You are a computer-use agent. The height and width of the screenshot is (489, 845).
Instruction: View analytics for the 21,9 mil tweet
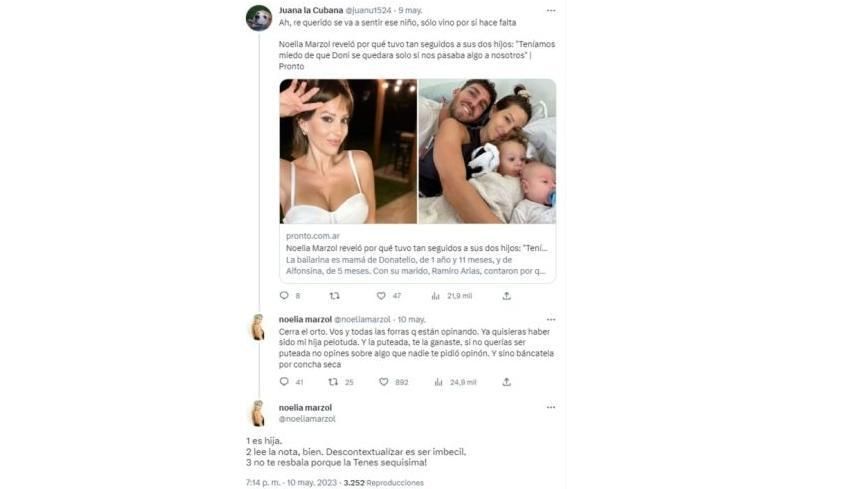point(436,296)
